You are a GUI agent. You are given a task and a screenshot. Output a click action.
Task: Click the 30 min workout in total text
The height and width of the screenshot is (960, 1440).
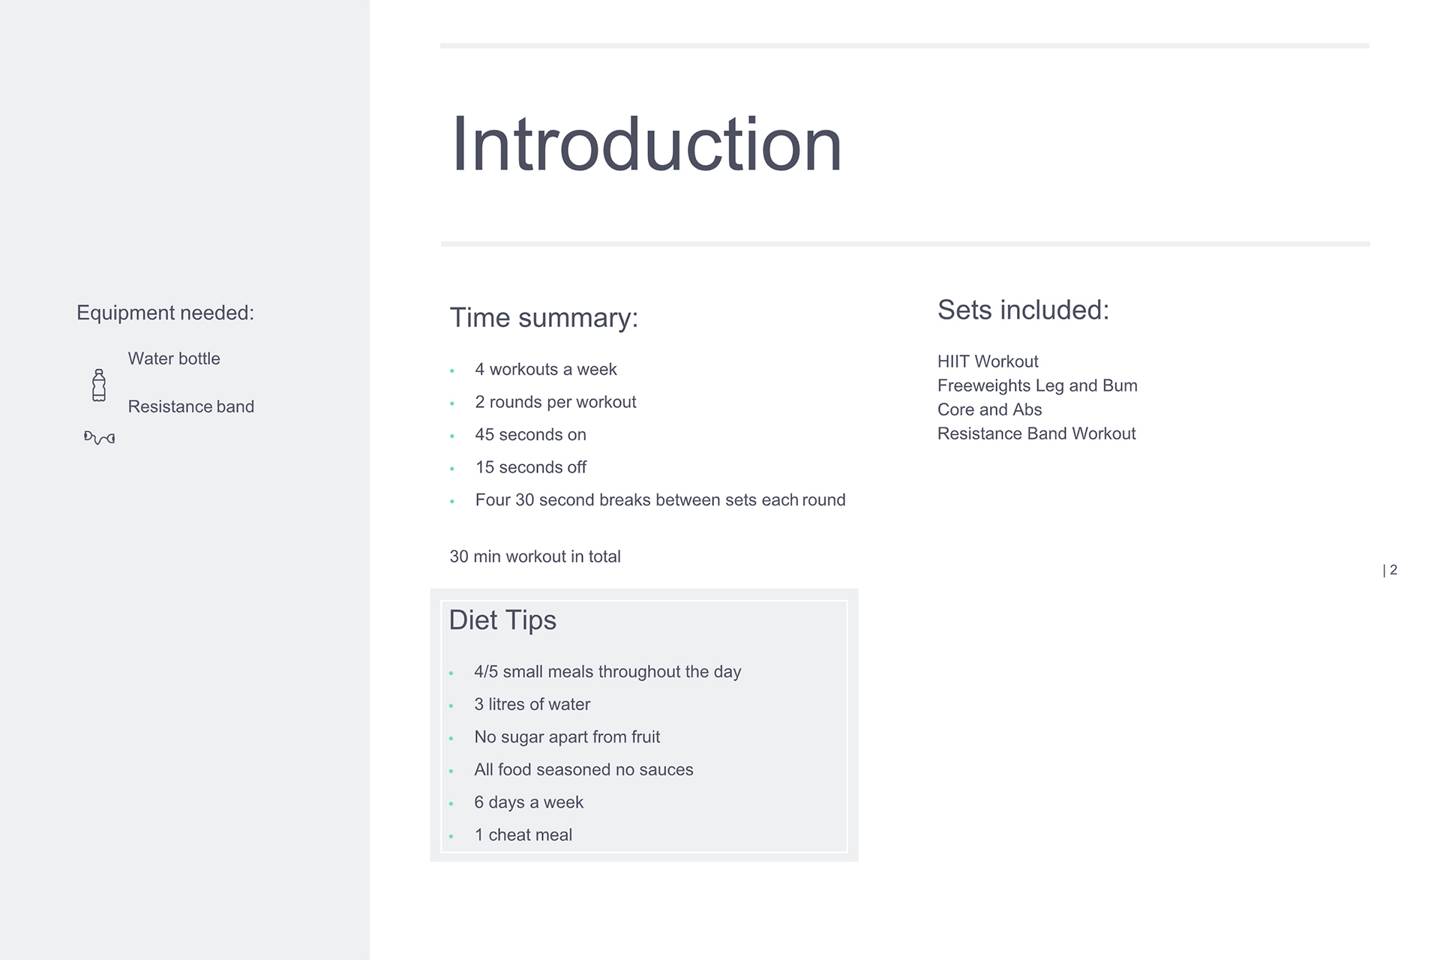(535, 557)
